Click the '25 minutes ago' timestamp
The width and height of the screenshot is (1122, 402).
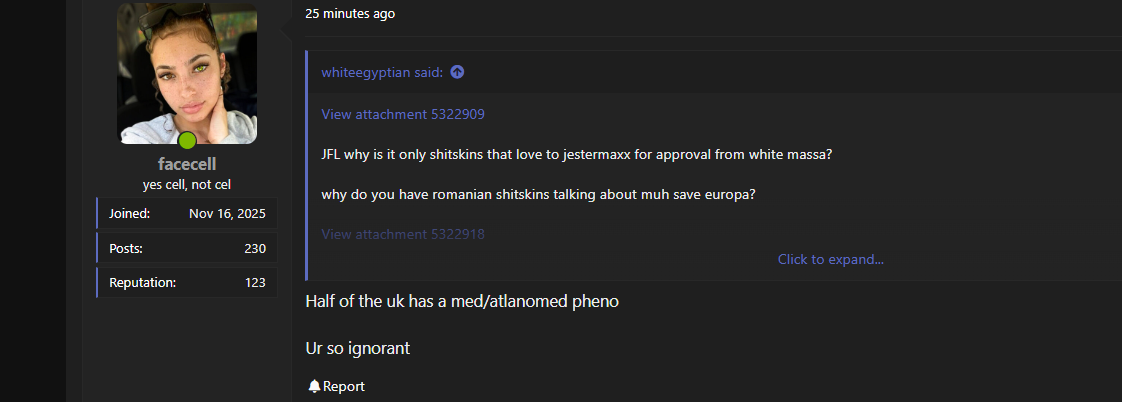[350, 14]
